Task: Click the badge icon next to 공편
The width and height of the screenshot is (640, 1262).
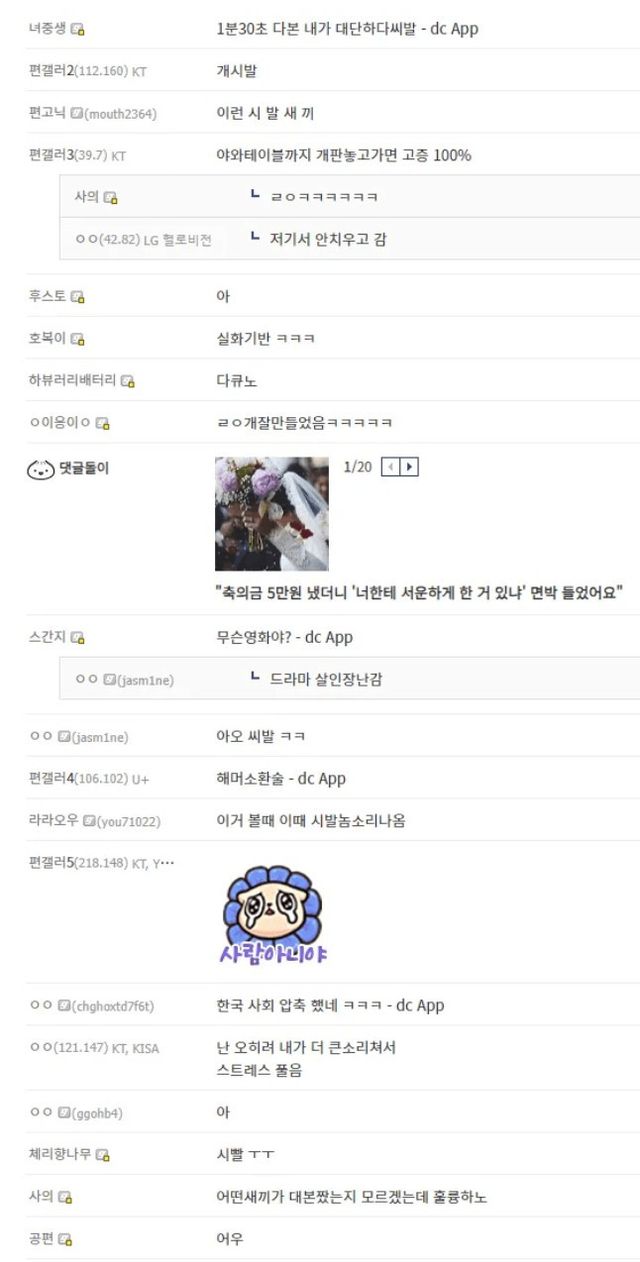Action: (x=65, y=1240)
